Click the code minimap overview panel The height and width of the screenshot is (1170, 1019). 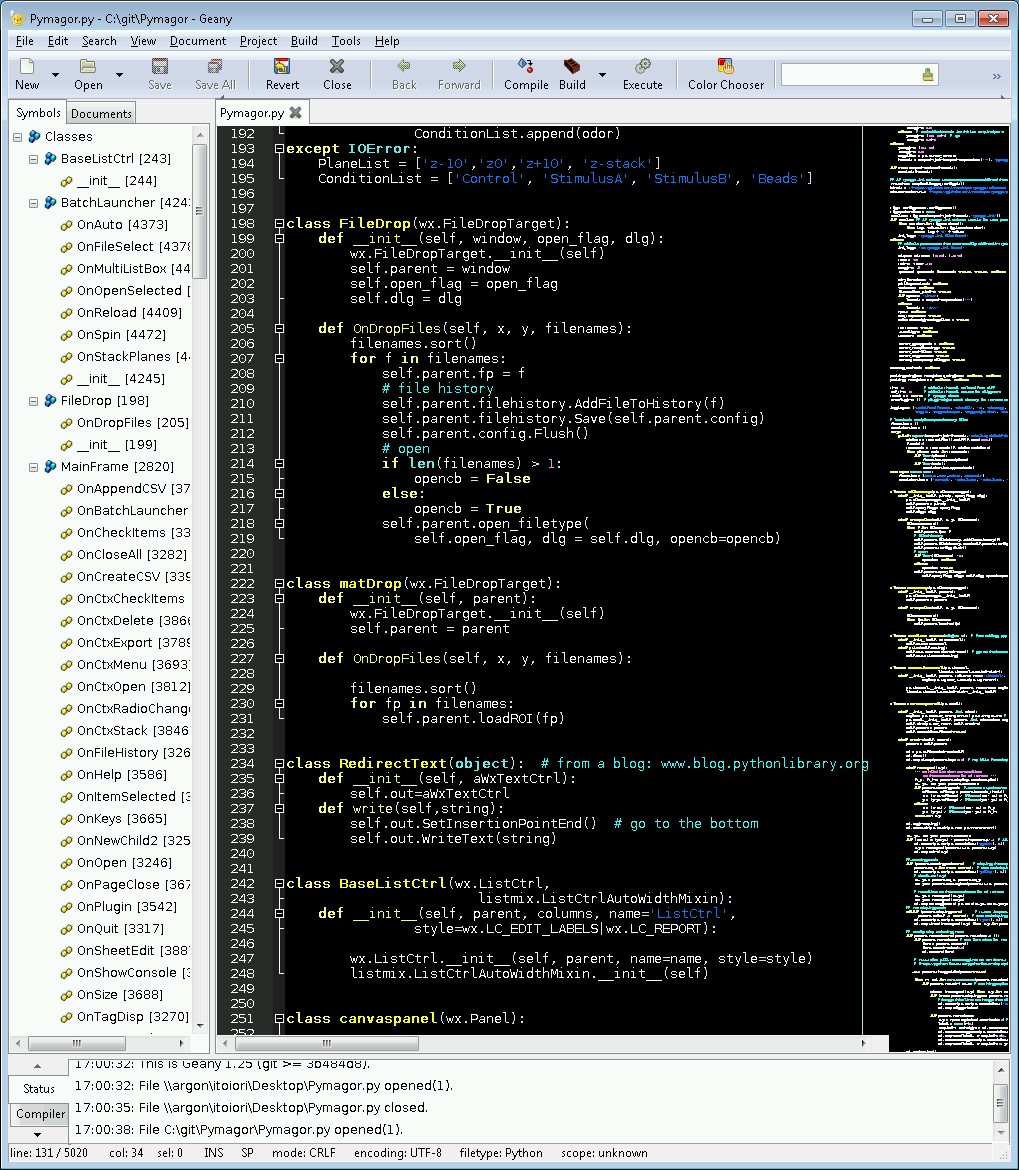(949, 588)
